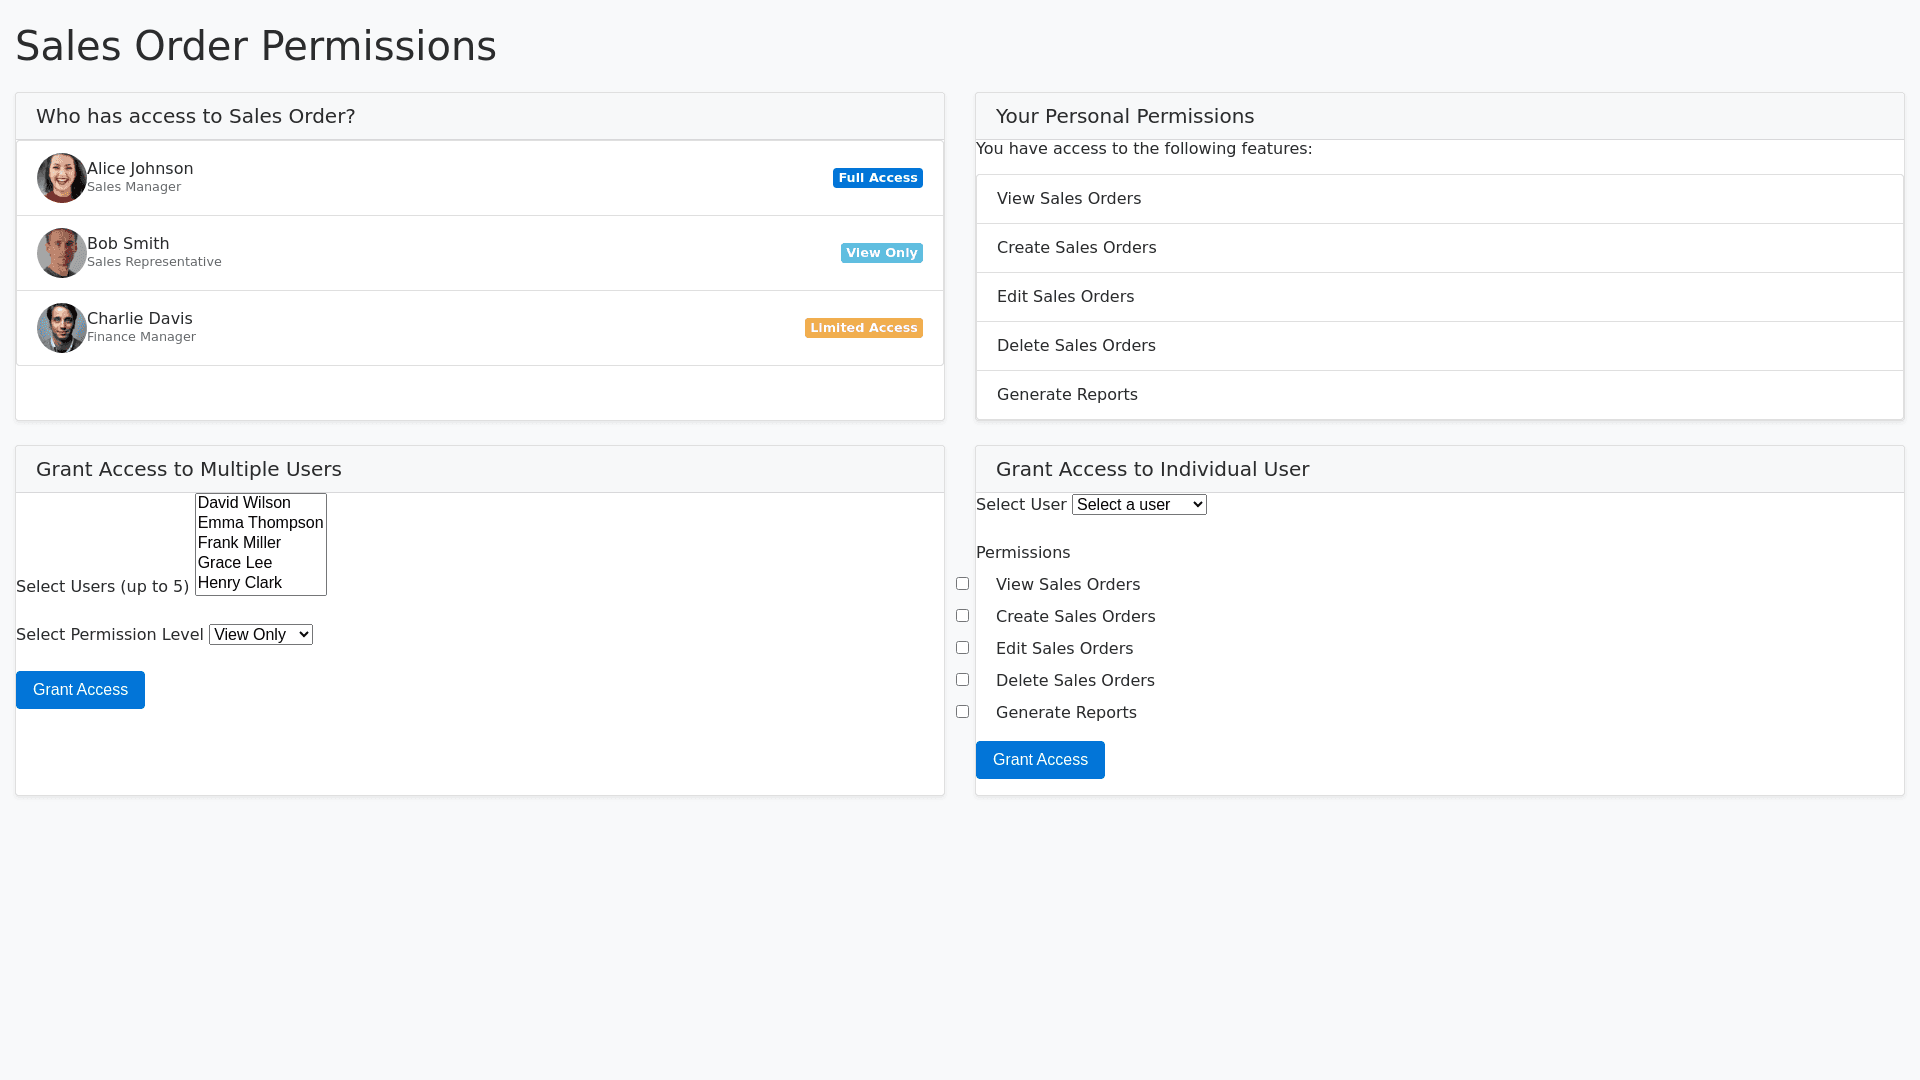The width and height of the screenshot is (1920, 1080).
Task: Click the Full Access badge
Action: coord(877,178)
